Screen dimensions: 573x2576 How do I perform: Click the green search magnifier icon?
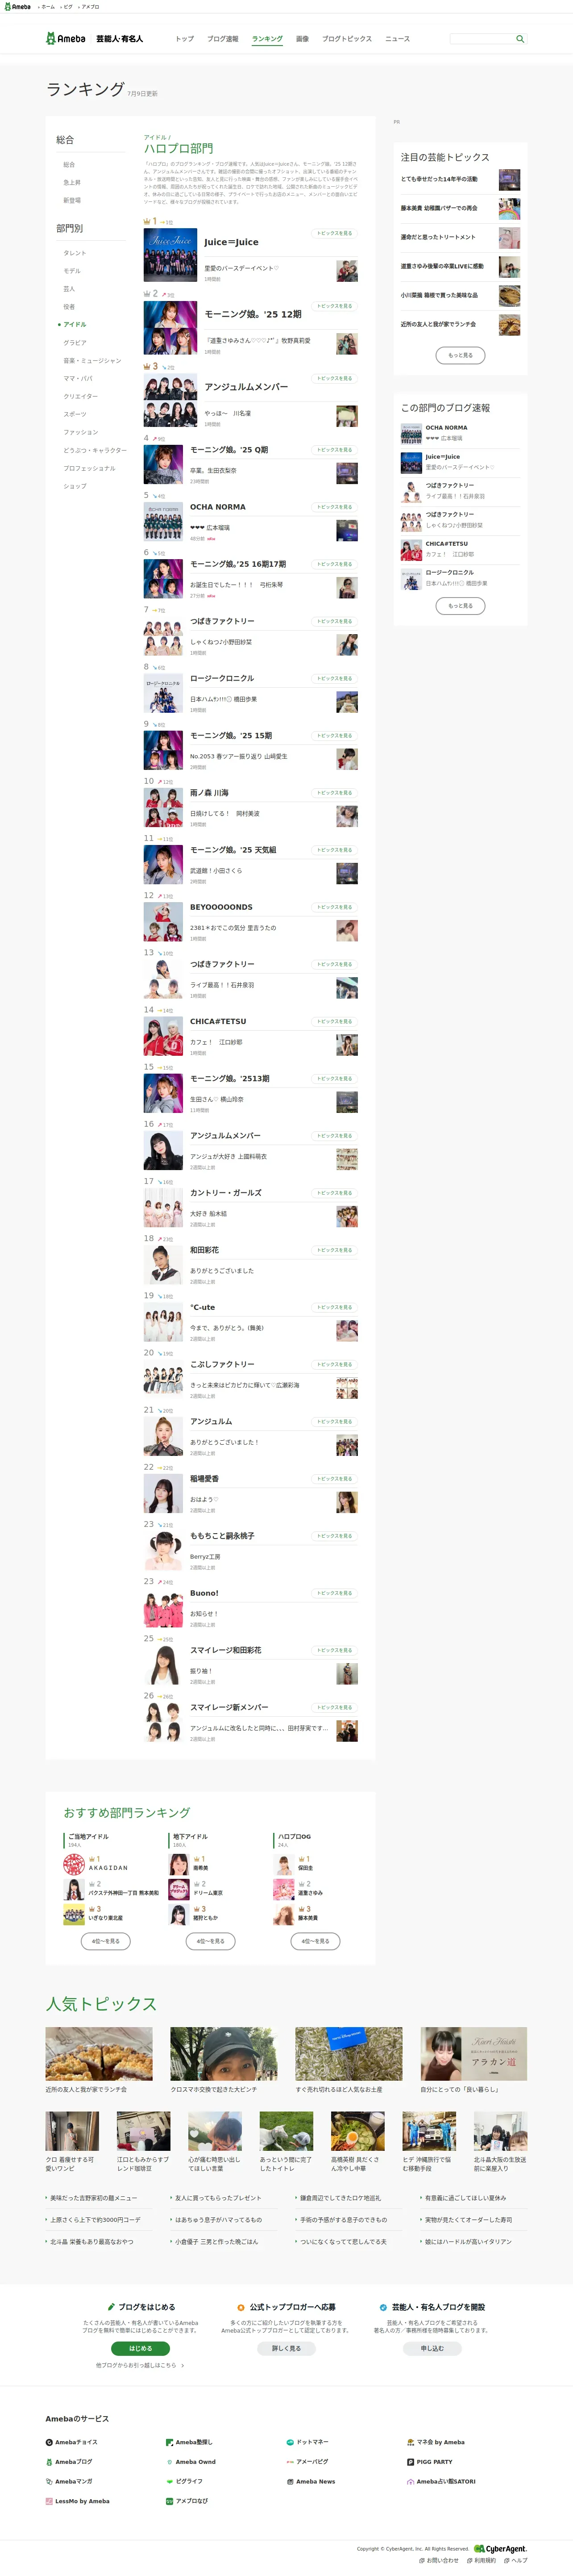[520, 39]
